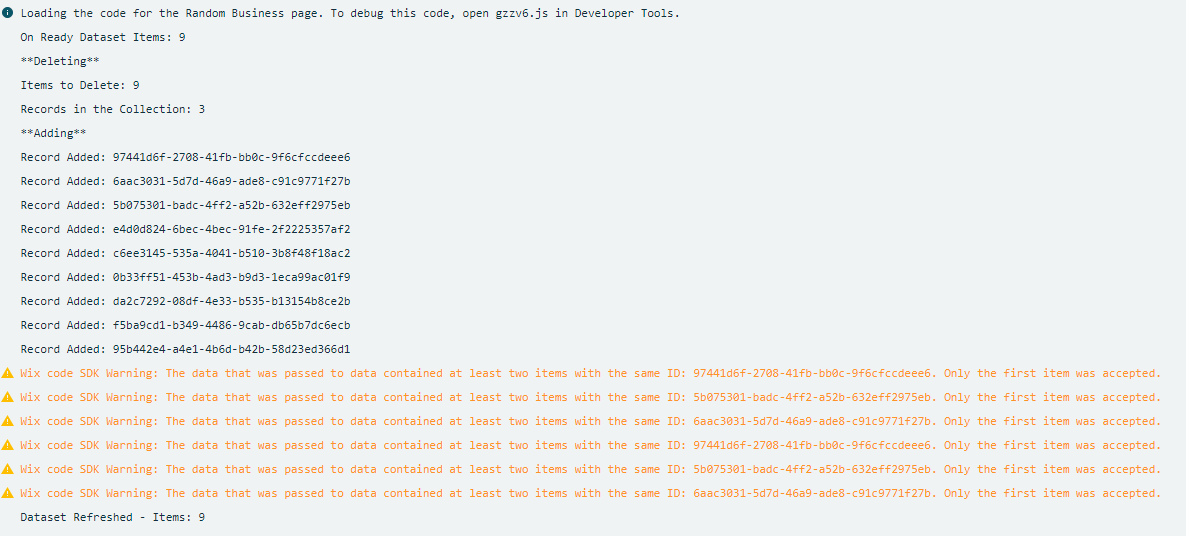
Task: Select the 'Loading the code for the Random Business page' line
Action: coord(349,13)
